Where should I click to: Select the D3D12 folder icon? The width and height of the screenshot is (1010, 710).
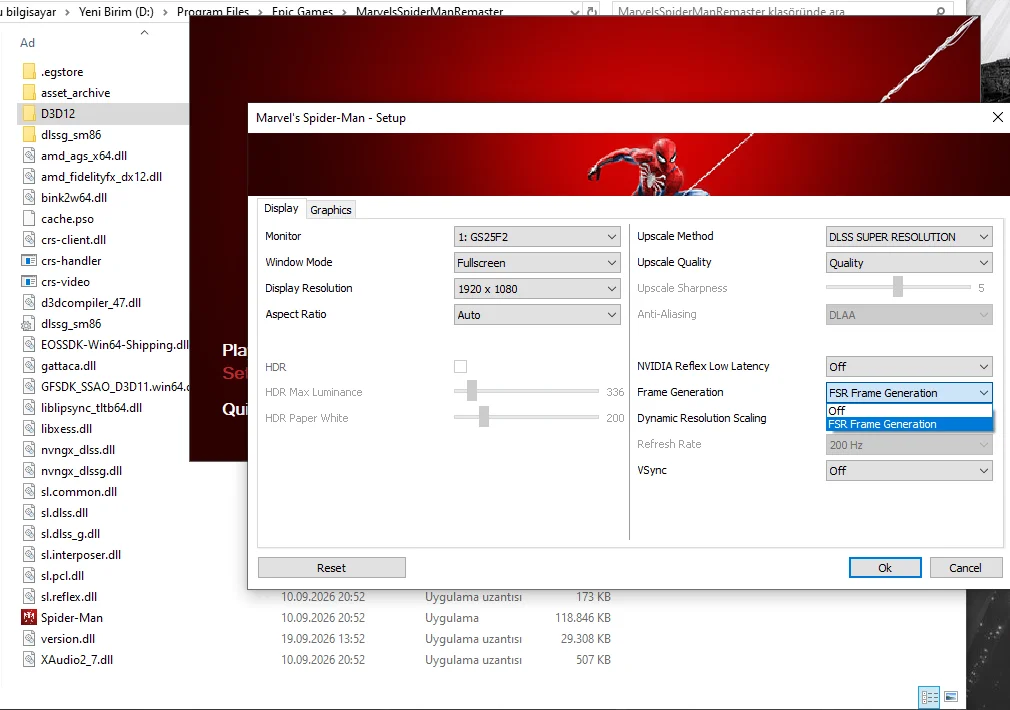[x=29, y=113]
